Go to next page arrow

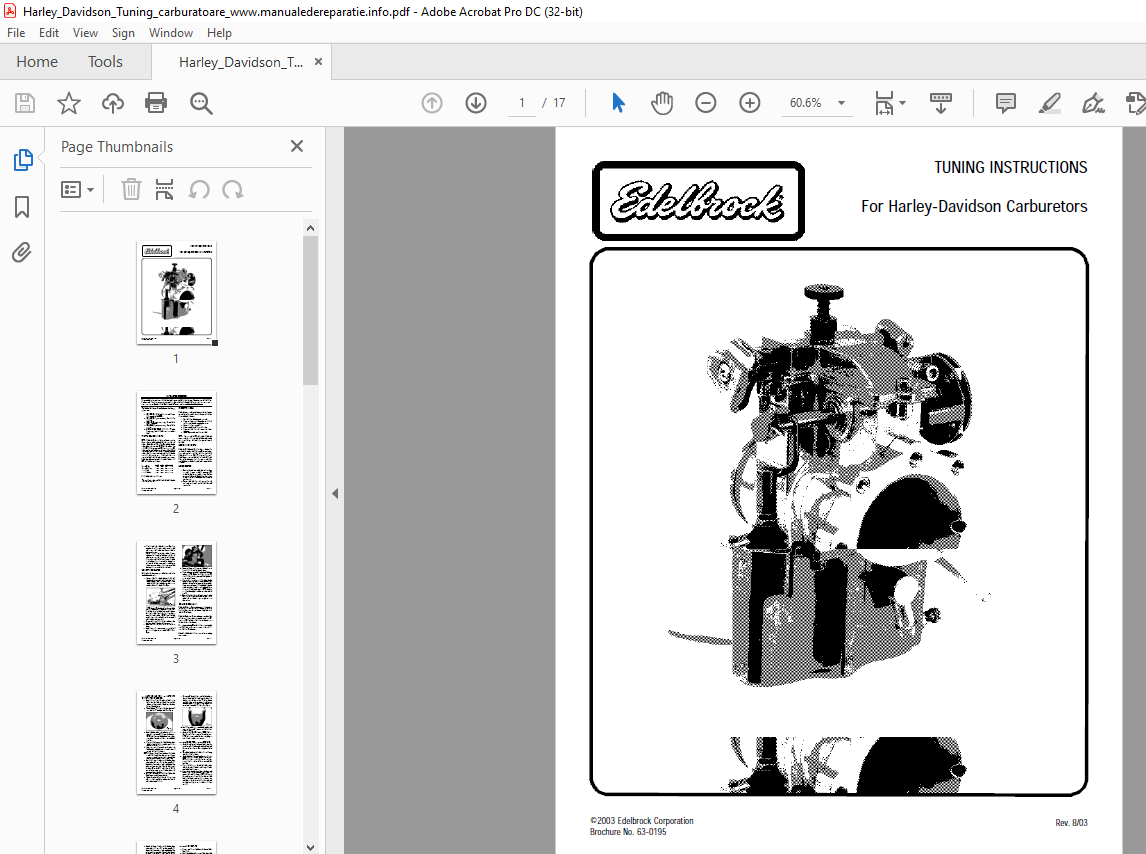476,103
